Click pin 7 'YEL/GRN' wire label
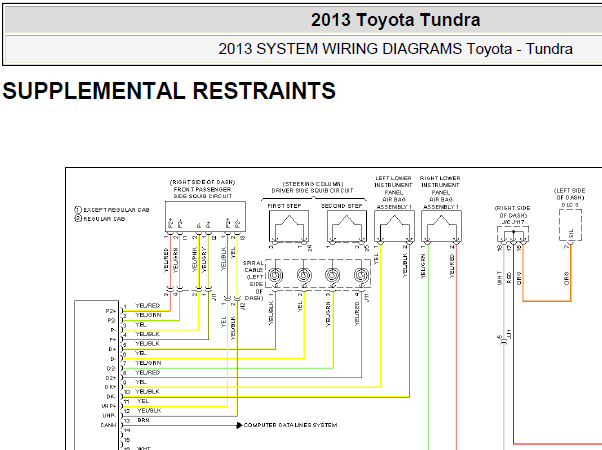The height and width of the screenshot is (450, 602). tap(148, 363)
